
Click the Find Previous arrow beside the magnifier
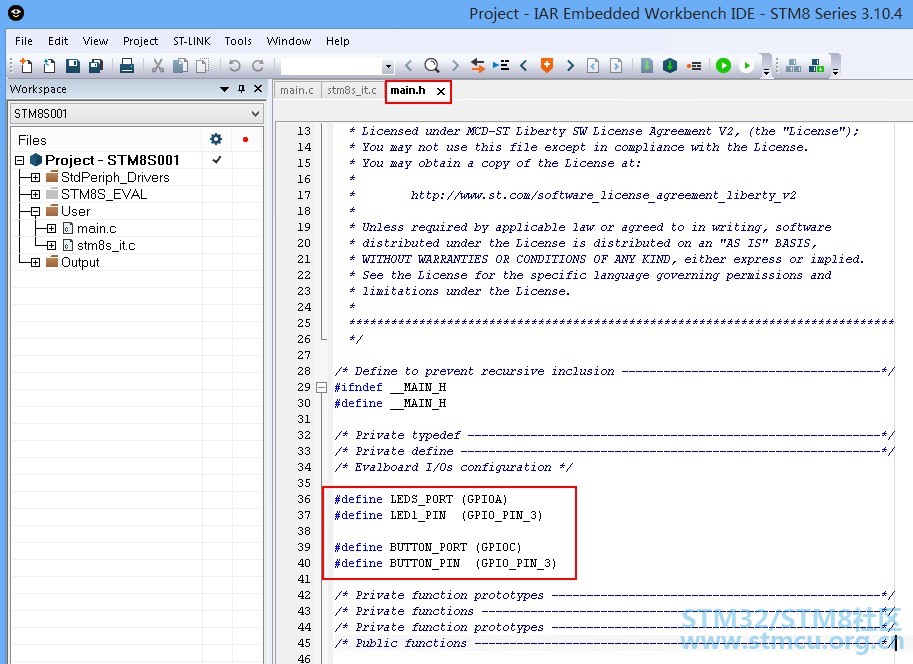click(x=408, y=65)
